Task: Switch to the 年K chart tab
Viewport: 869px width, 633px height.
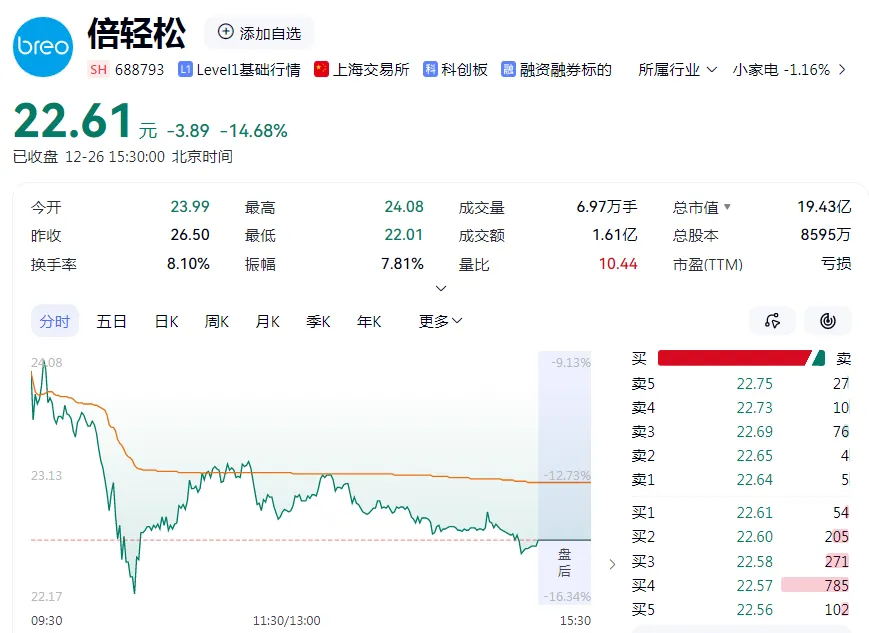Action: 369,321
